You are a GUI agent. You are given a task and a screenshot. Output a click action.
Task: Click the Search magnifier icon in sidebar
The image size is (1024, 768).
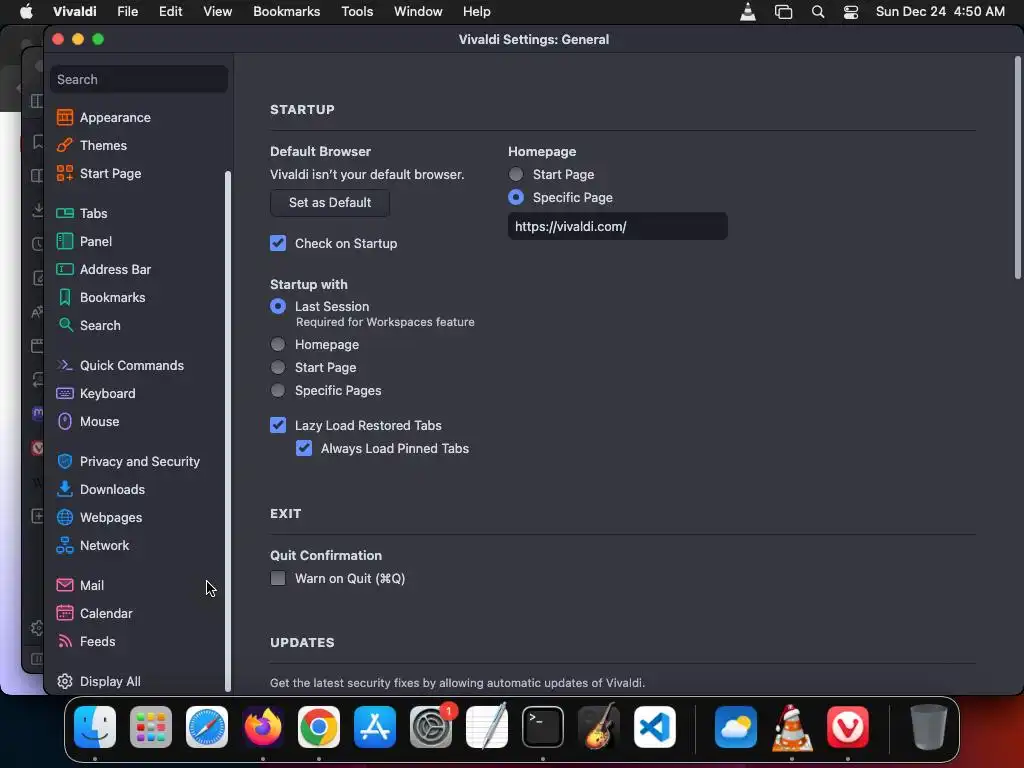(65, 325)
